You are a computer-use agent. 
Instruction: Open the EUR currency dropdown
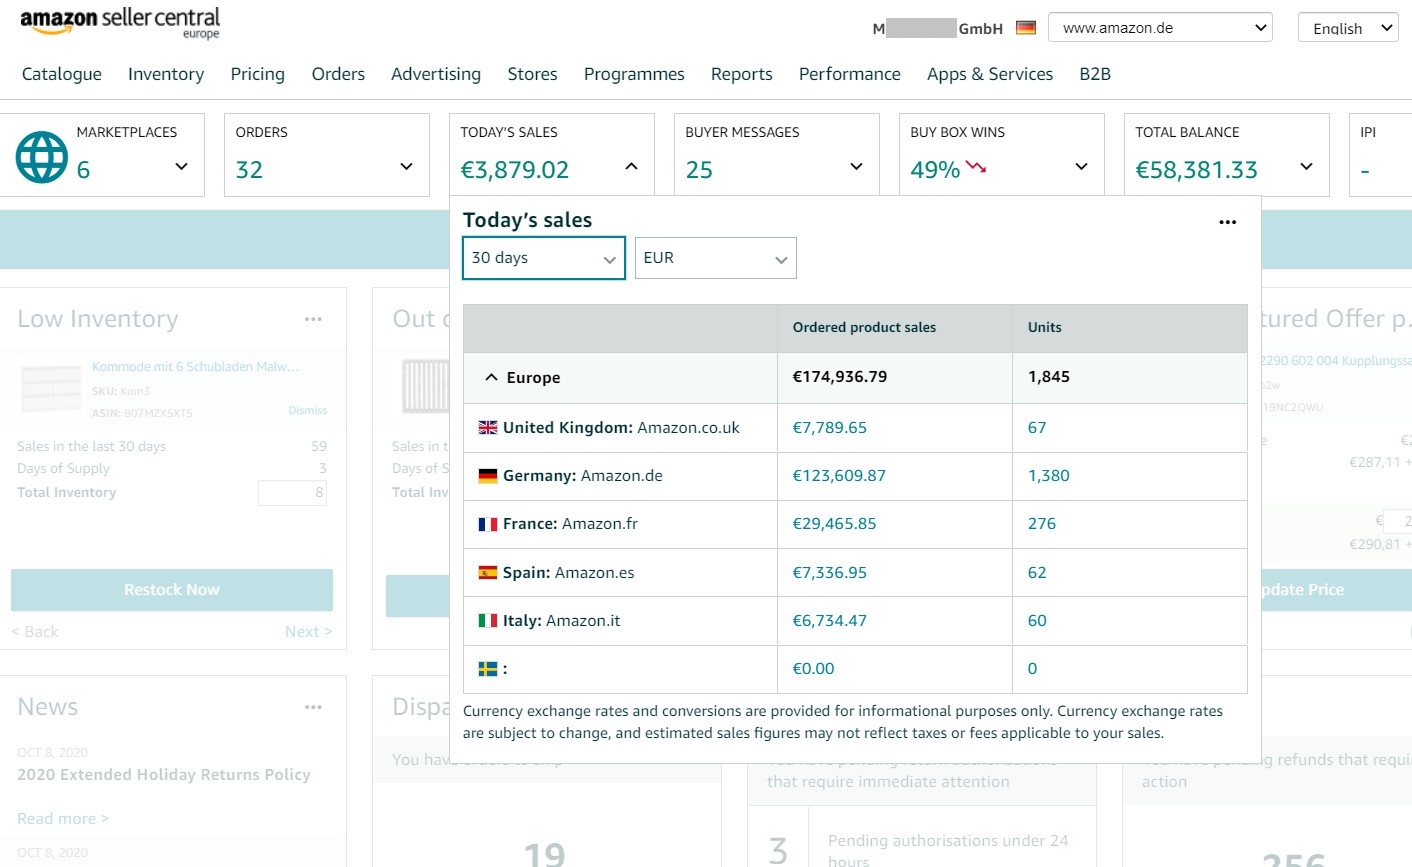point(715,258)
